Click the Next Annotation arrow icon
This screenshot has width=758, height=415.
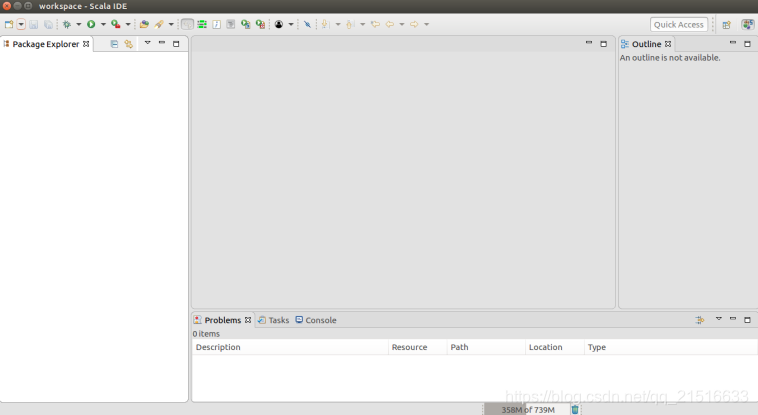pyautogui.click(x=325, y=24)
